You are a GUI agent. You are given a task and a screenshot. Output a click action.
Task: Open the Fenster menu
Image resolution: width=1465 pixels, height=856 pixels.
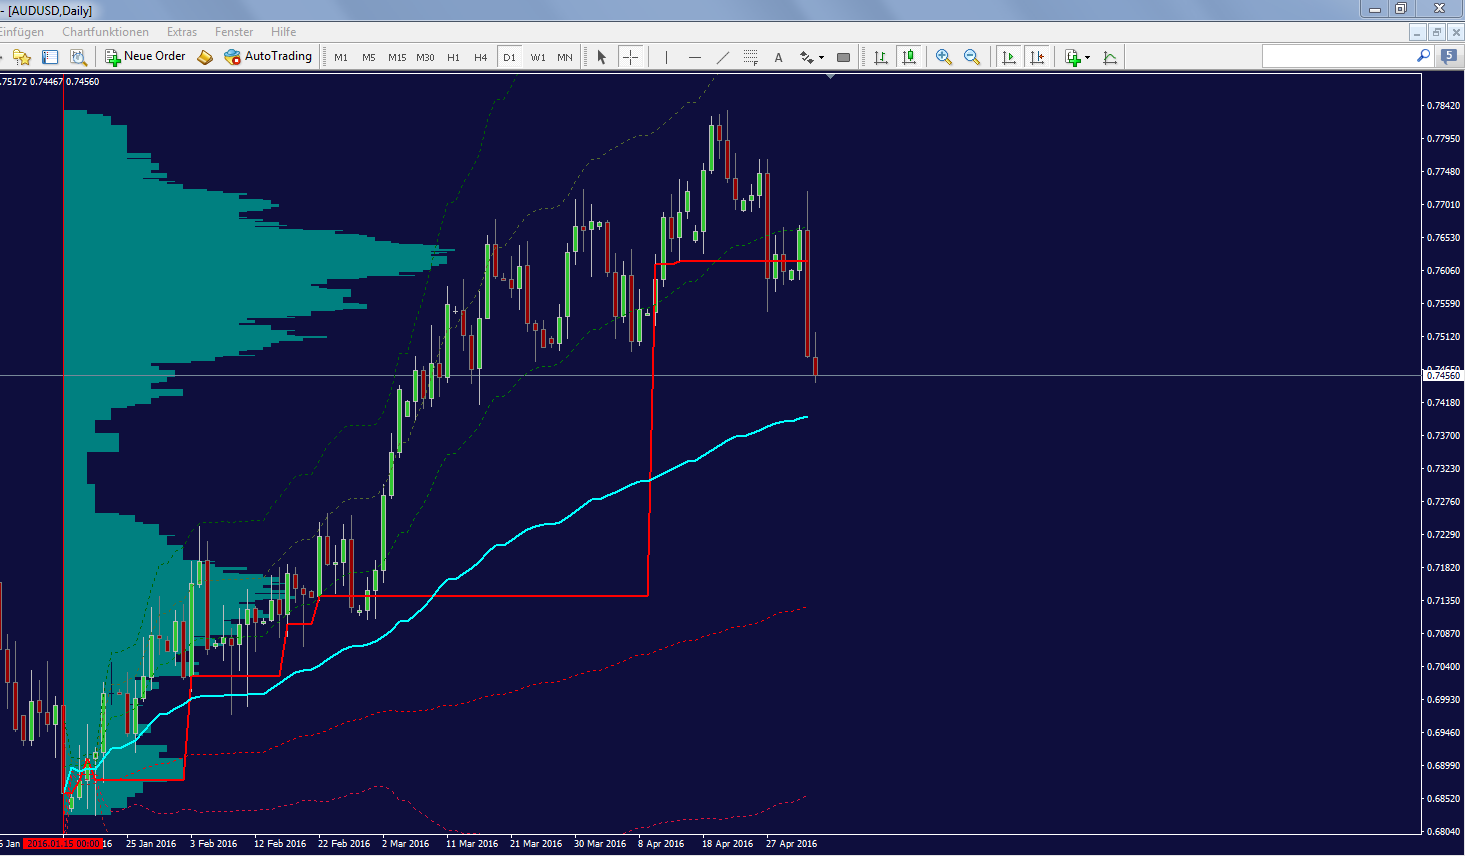point(234,32)
